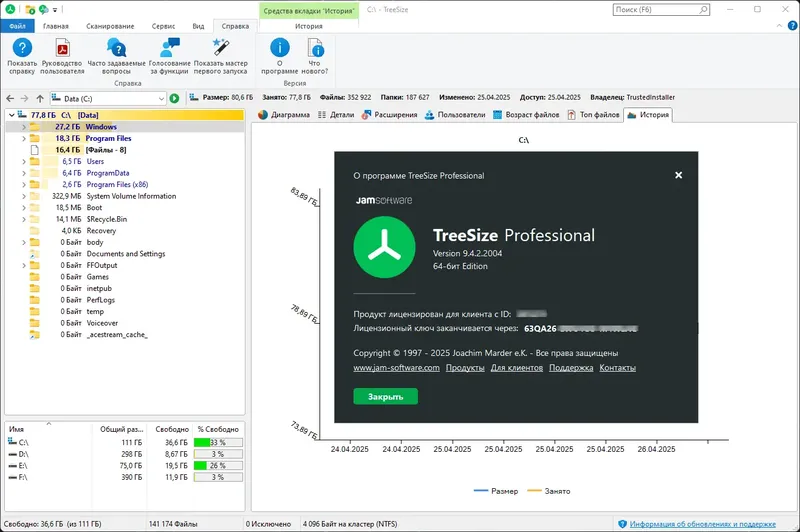Click the О программе ribbon icon

[279, 48]
